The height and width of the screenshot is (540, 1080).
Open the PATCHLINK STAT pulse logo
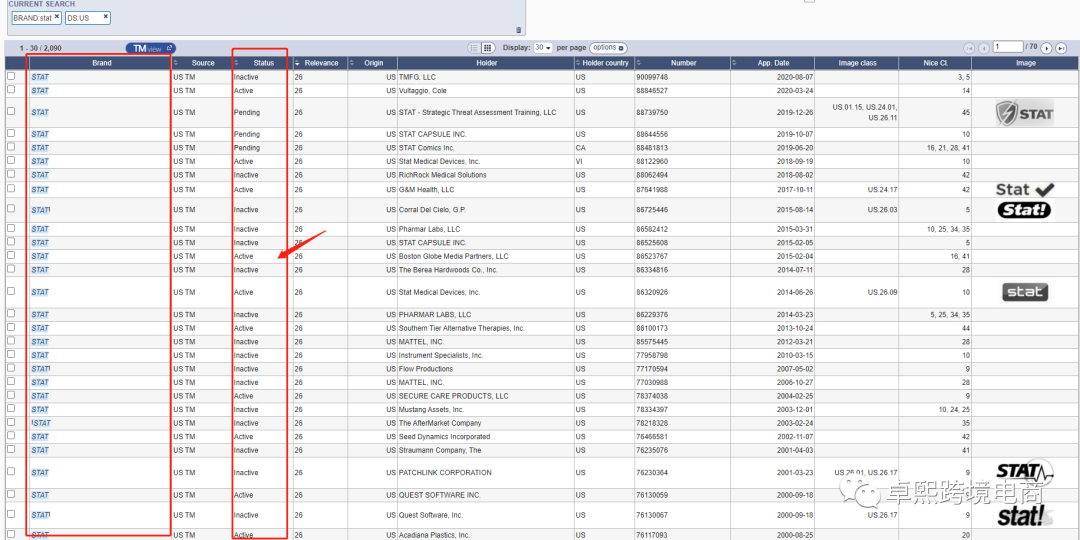[x=1025, y=472]
